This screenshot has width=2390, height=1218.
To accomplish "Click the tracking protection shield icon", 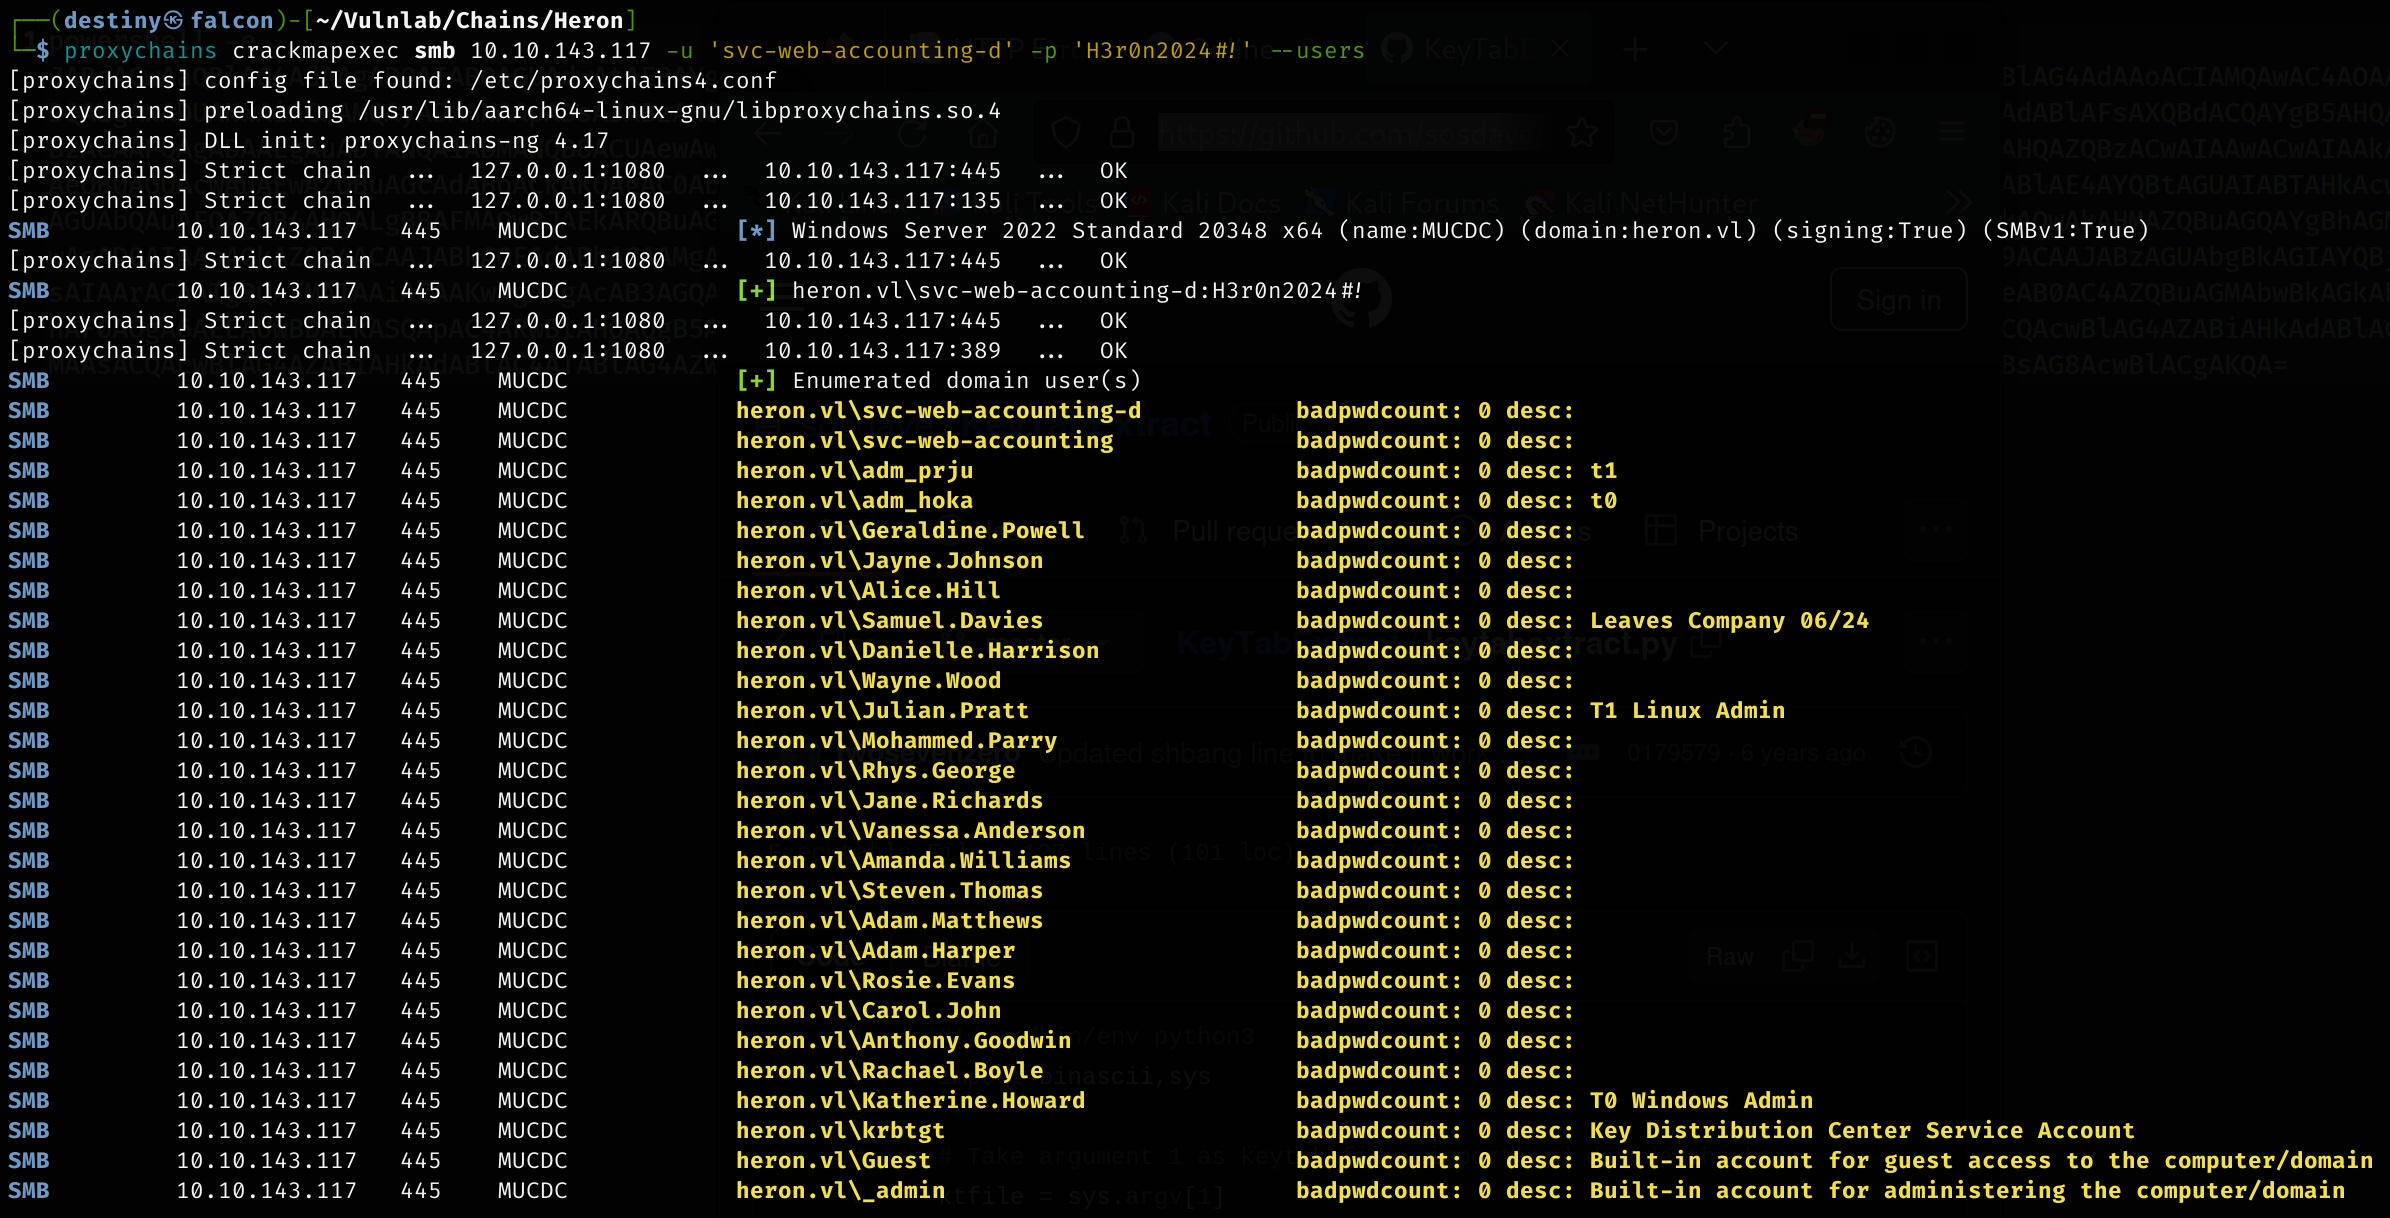I will (x=1066, y=132).
